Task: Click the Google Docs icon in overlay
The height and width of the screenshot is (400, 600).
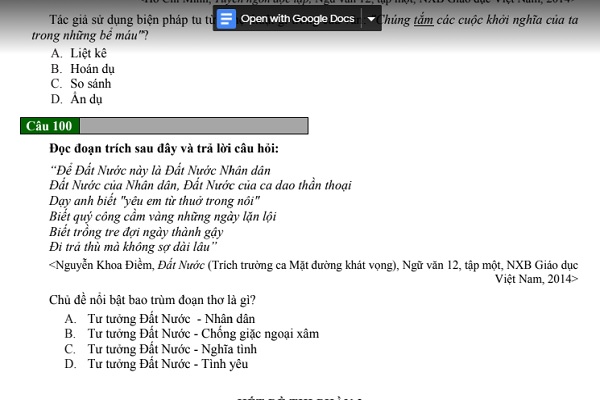Action: click(226, 18)
